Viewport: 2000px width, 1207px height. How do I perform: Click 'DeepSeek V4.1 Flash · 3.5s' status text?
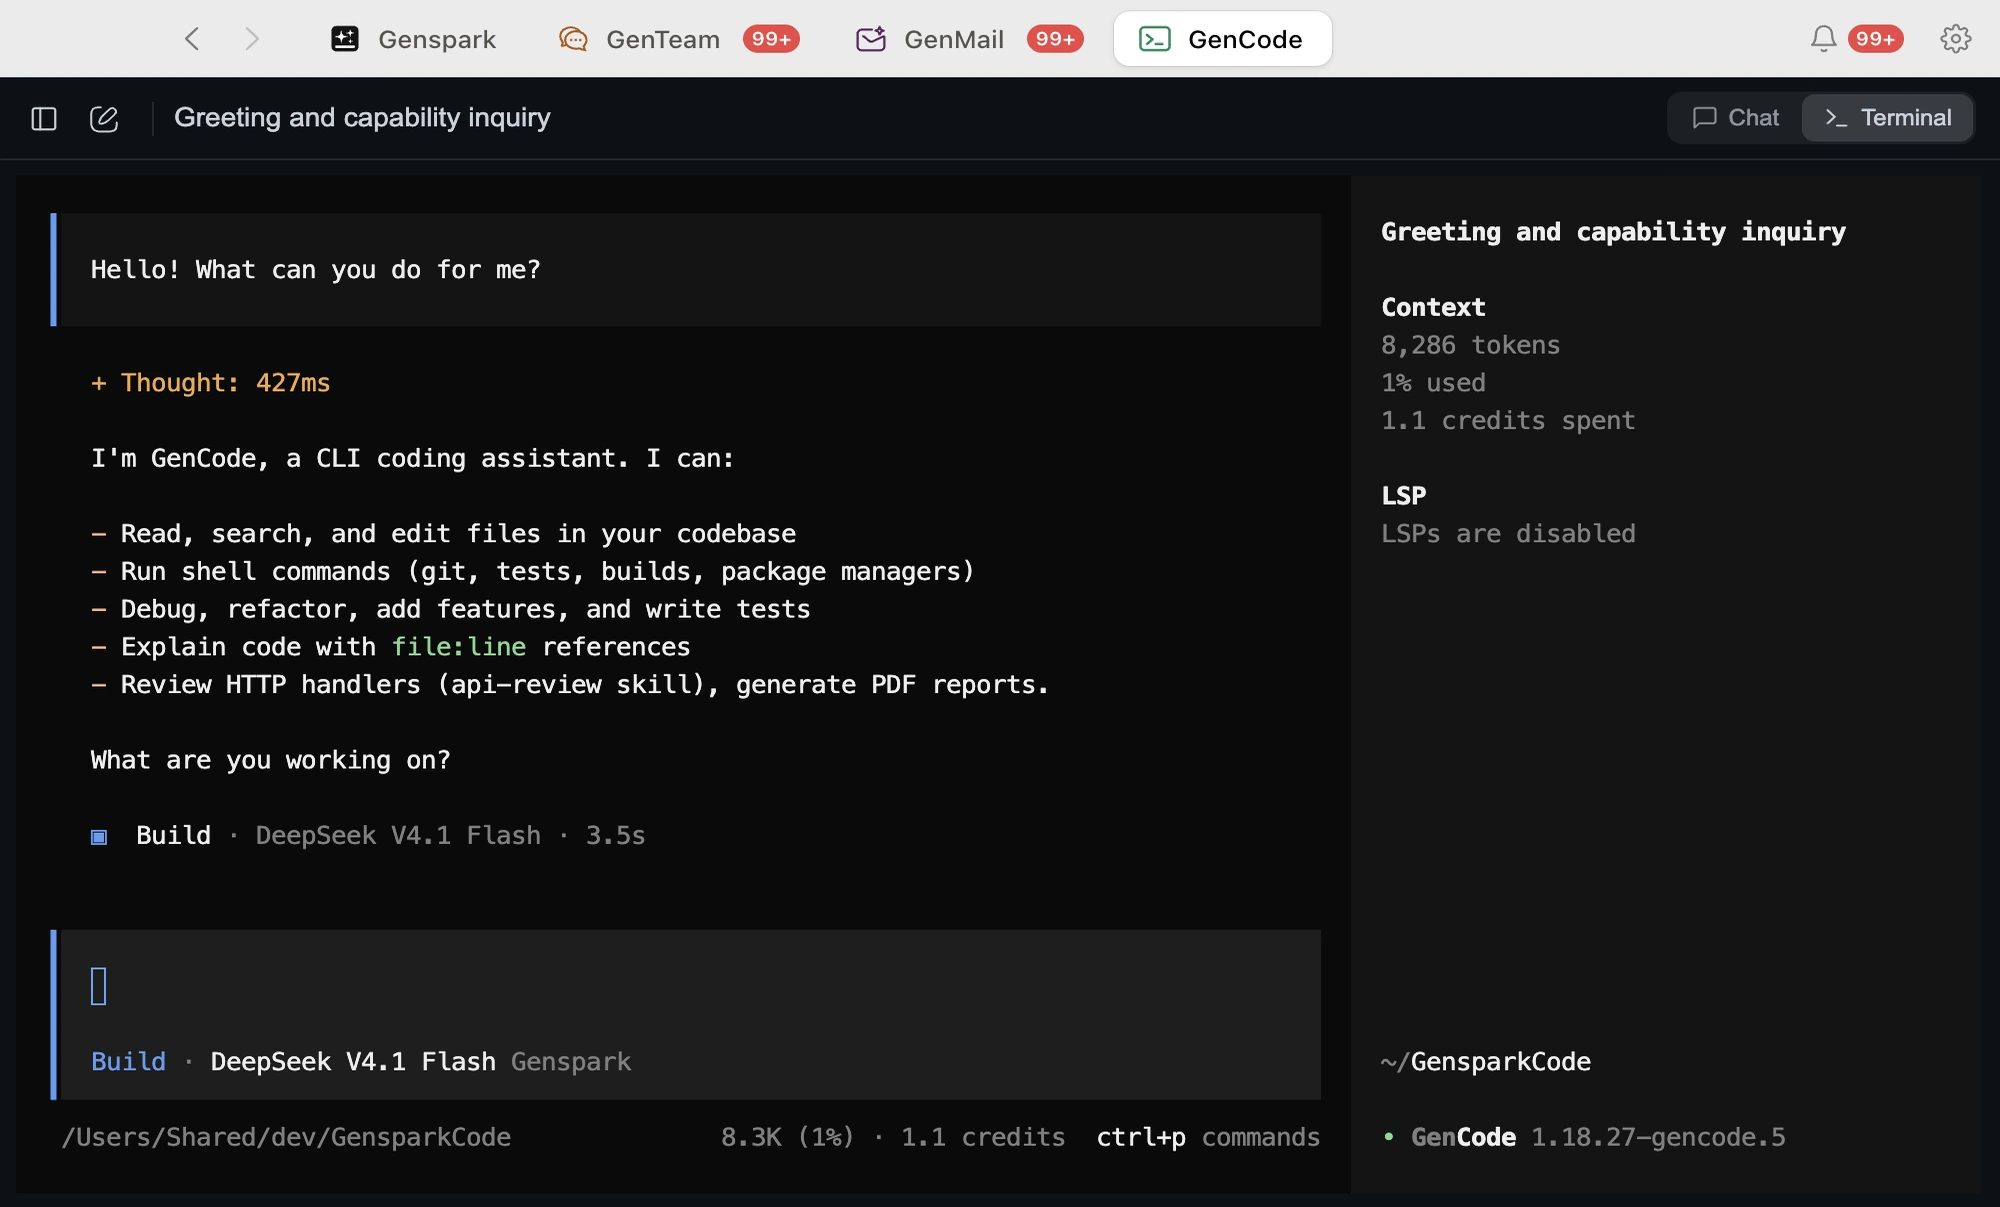click(450, 836)
